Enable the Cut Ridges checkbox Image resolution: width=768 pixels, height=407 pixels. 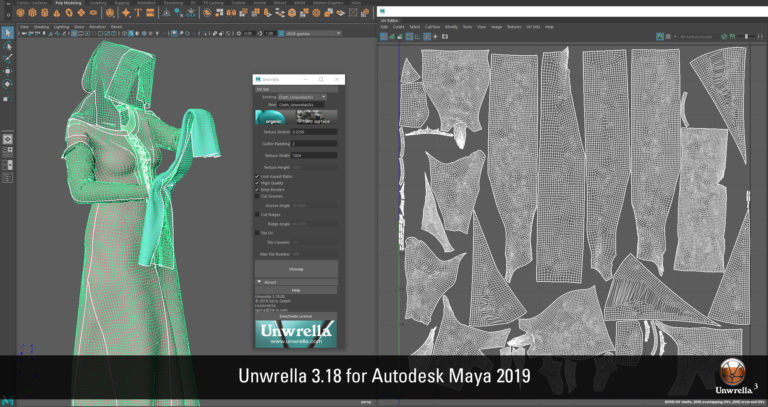[x=257, y=215]
